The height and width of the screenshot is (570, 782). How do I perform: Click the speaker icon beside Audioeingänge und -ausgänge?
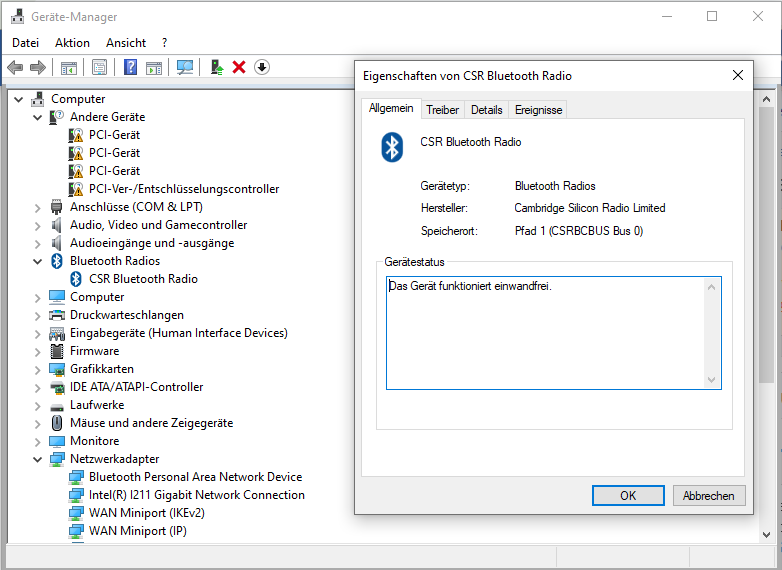click(x=57, y=243)
